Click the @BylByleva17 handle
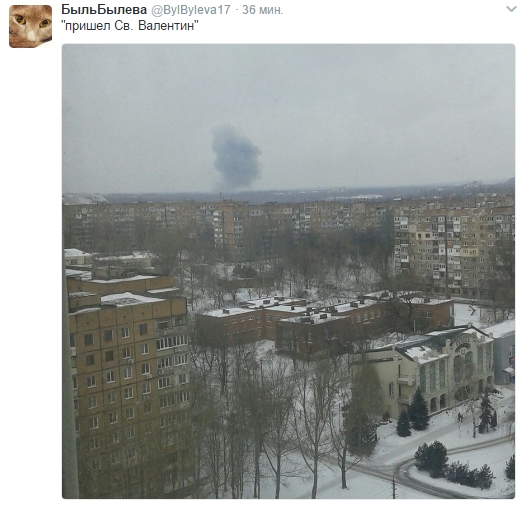The image size is (524, 505). pos(191,10)
